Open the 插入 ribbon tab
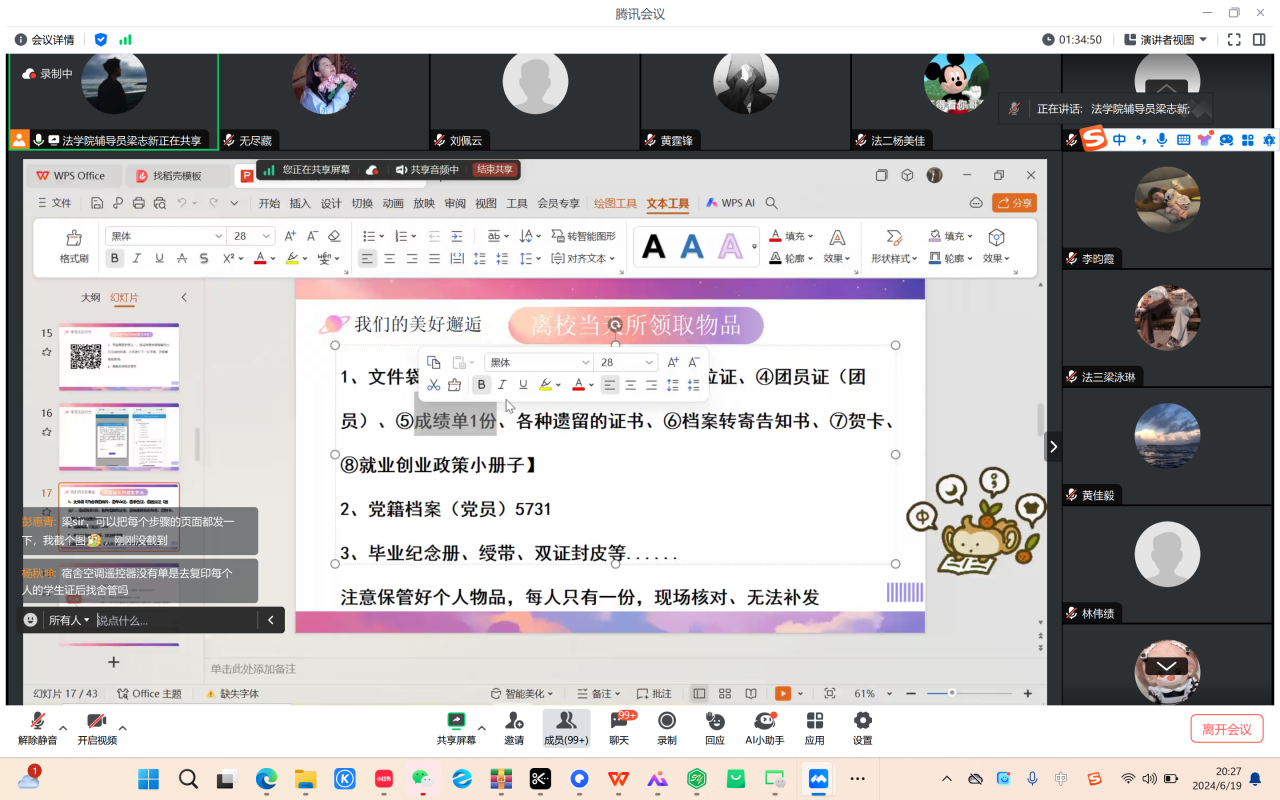This screenshot has height=800, width=1280. pyautogui.click(x=300, y=203)
